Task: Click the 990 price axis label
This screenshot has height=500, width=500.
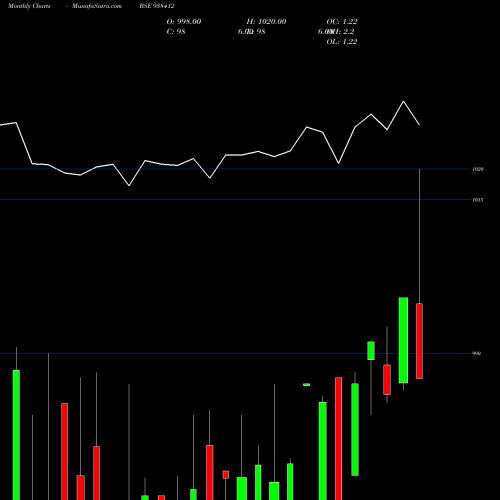Action: [477, 353]
